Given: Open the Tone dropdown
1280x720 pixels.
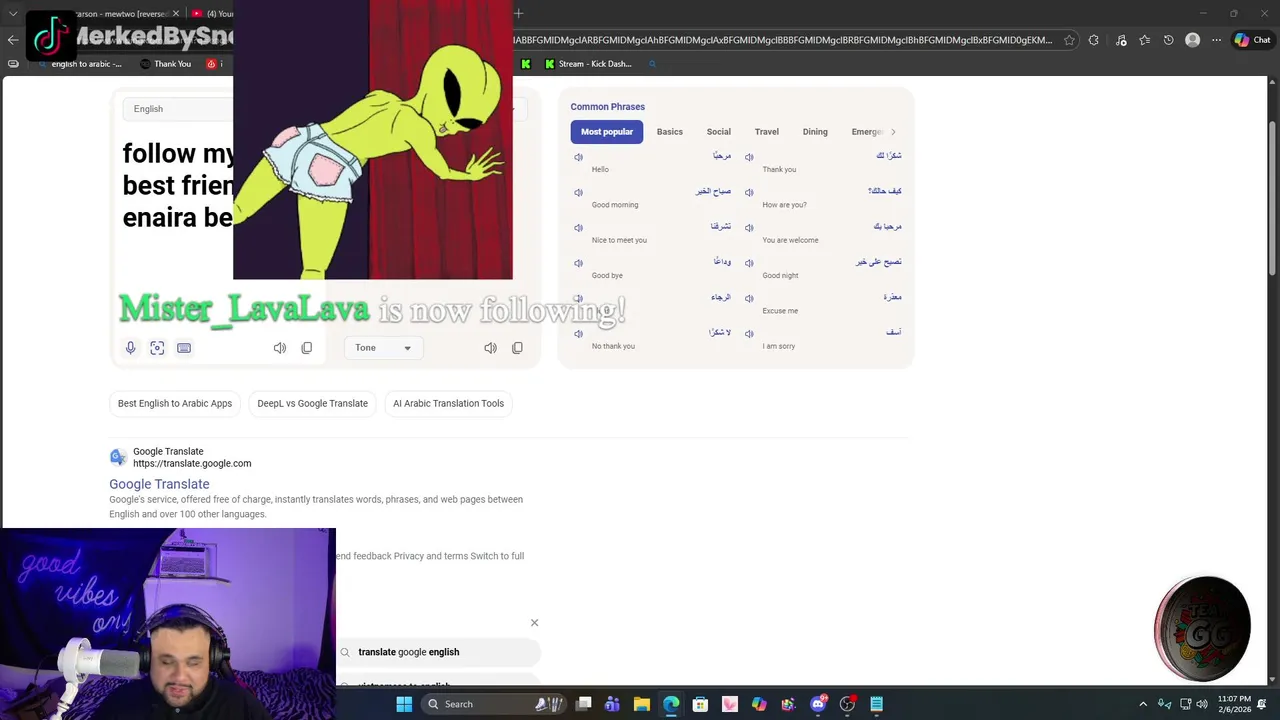Looking at the screenshot, I should (383, 348).
